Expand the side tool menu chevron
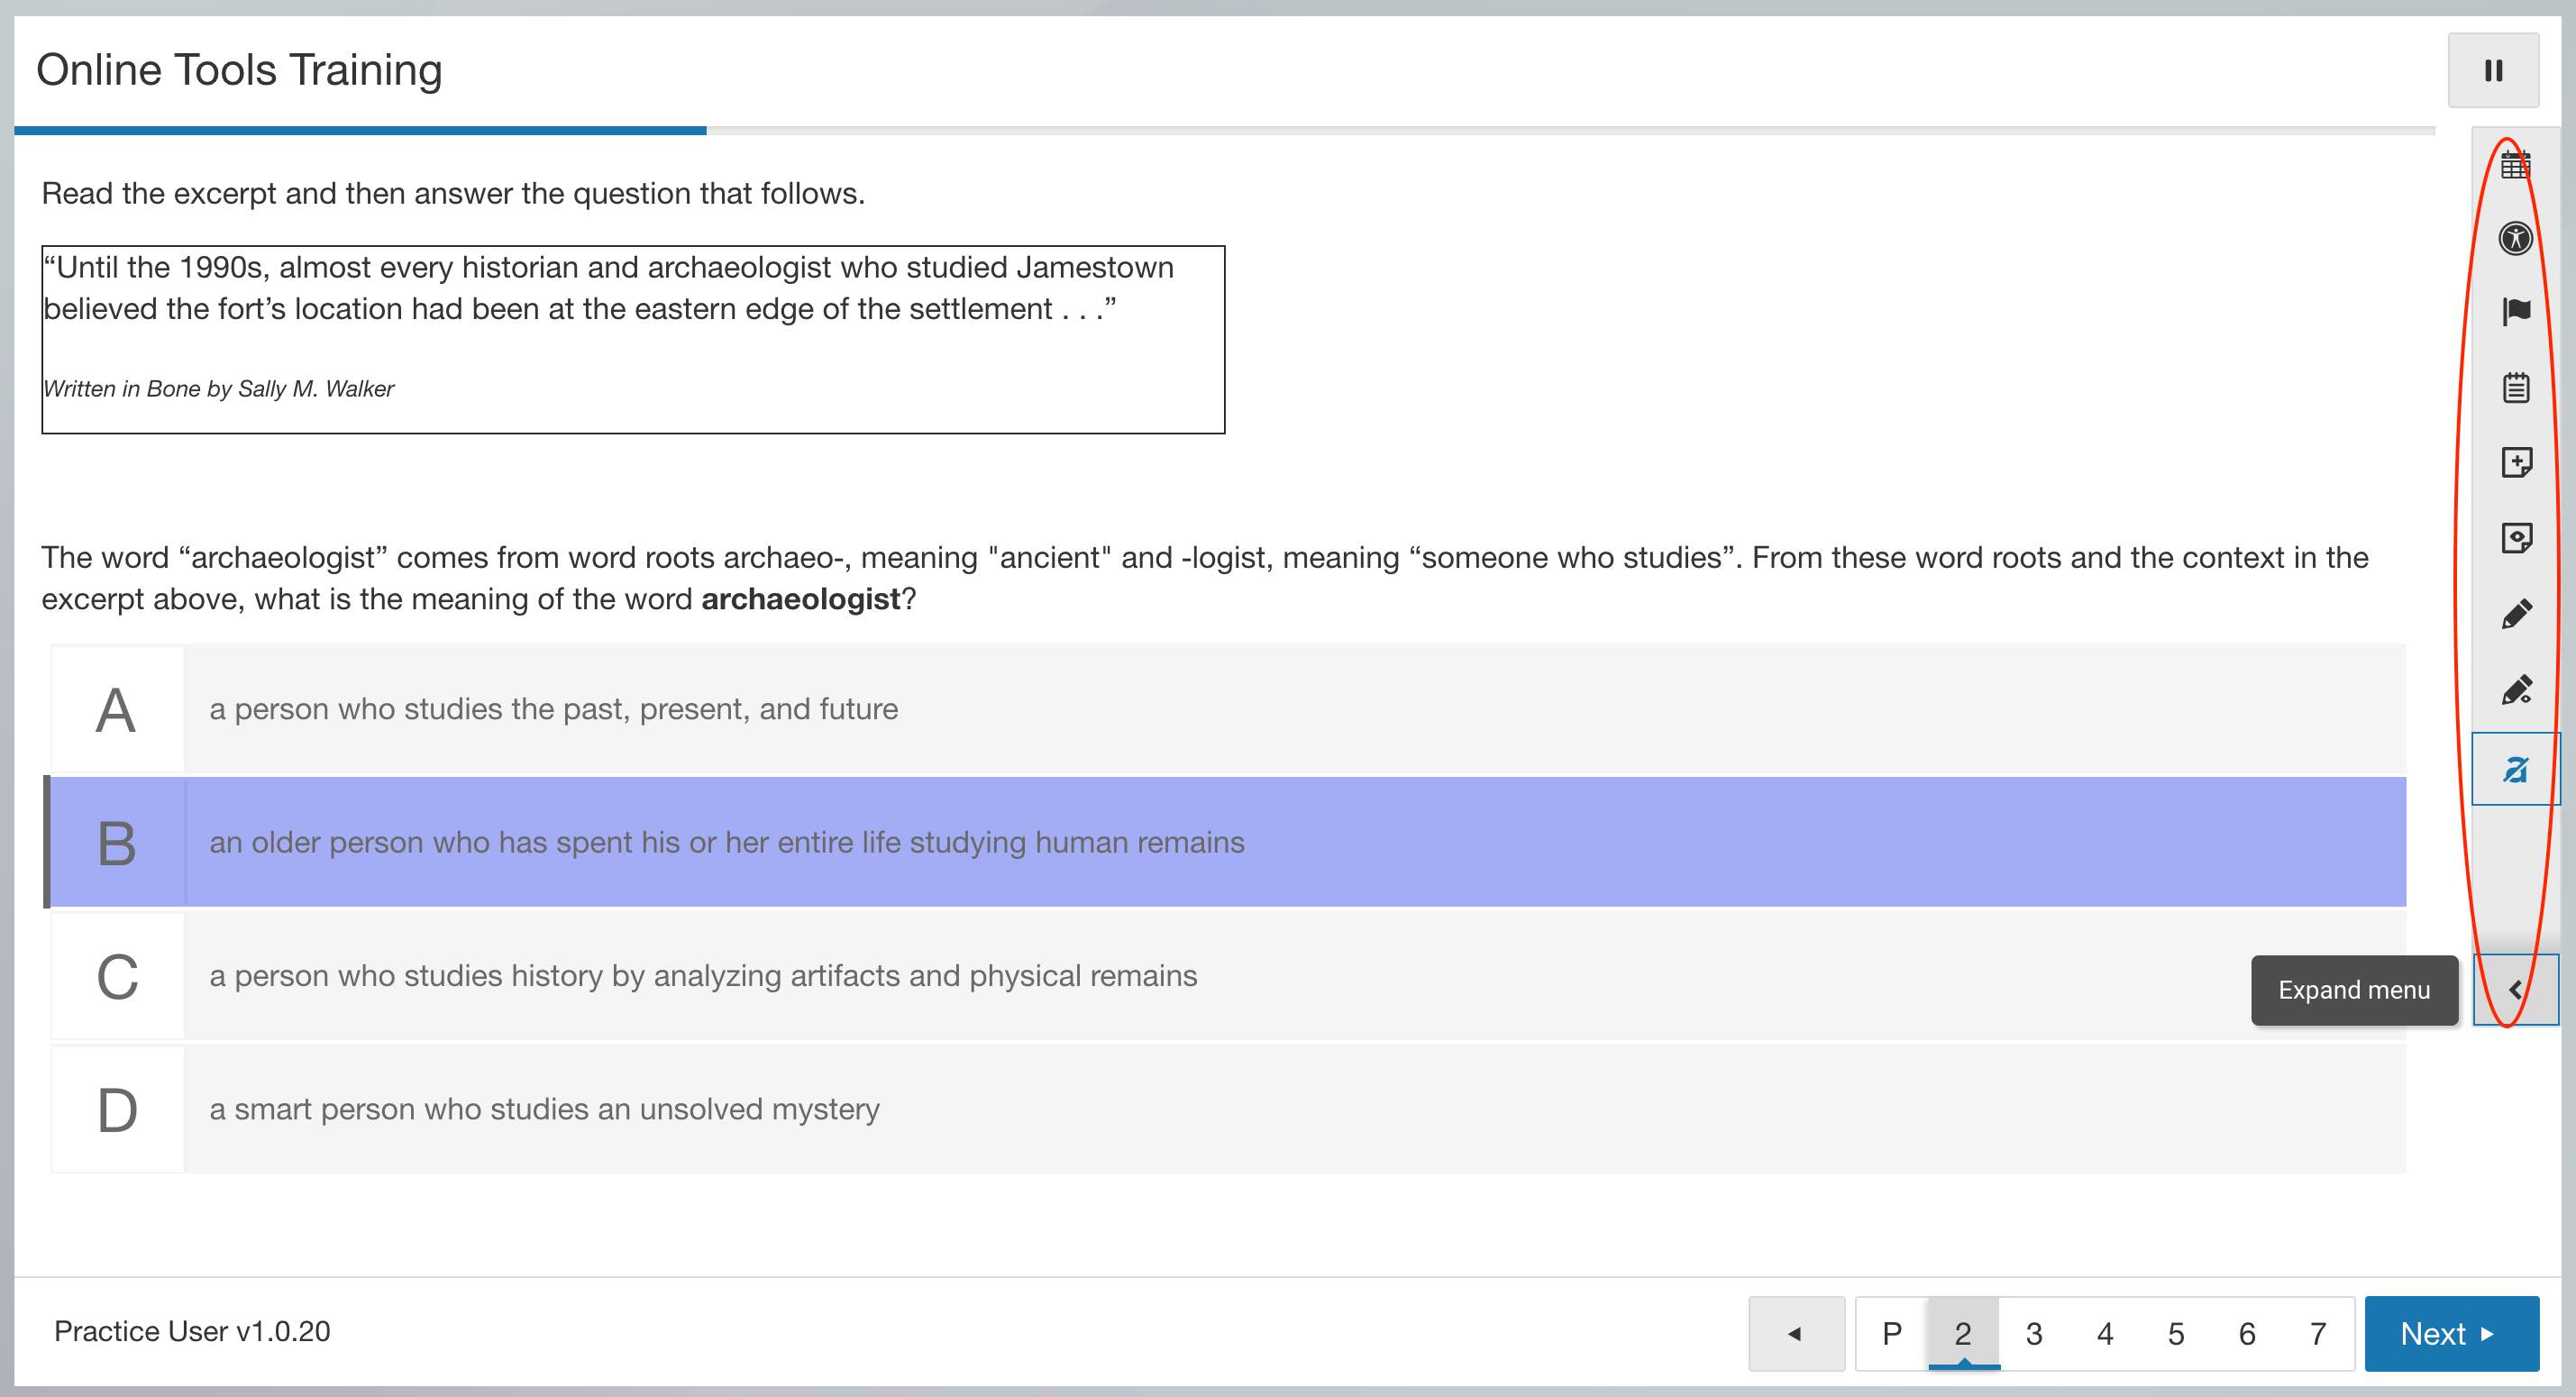 click(2515, 989)
